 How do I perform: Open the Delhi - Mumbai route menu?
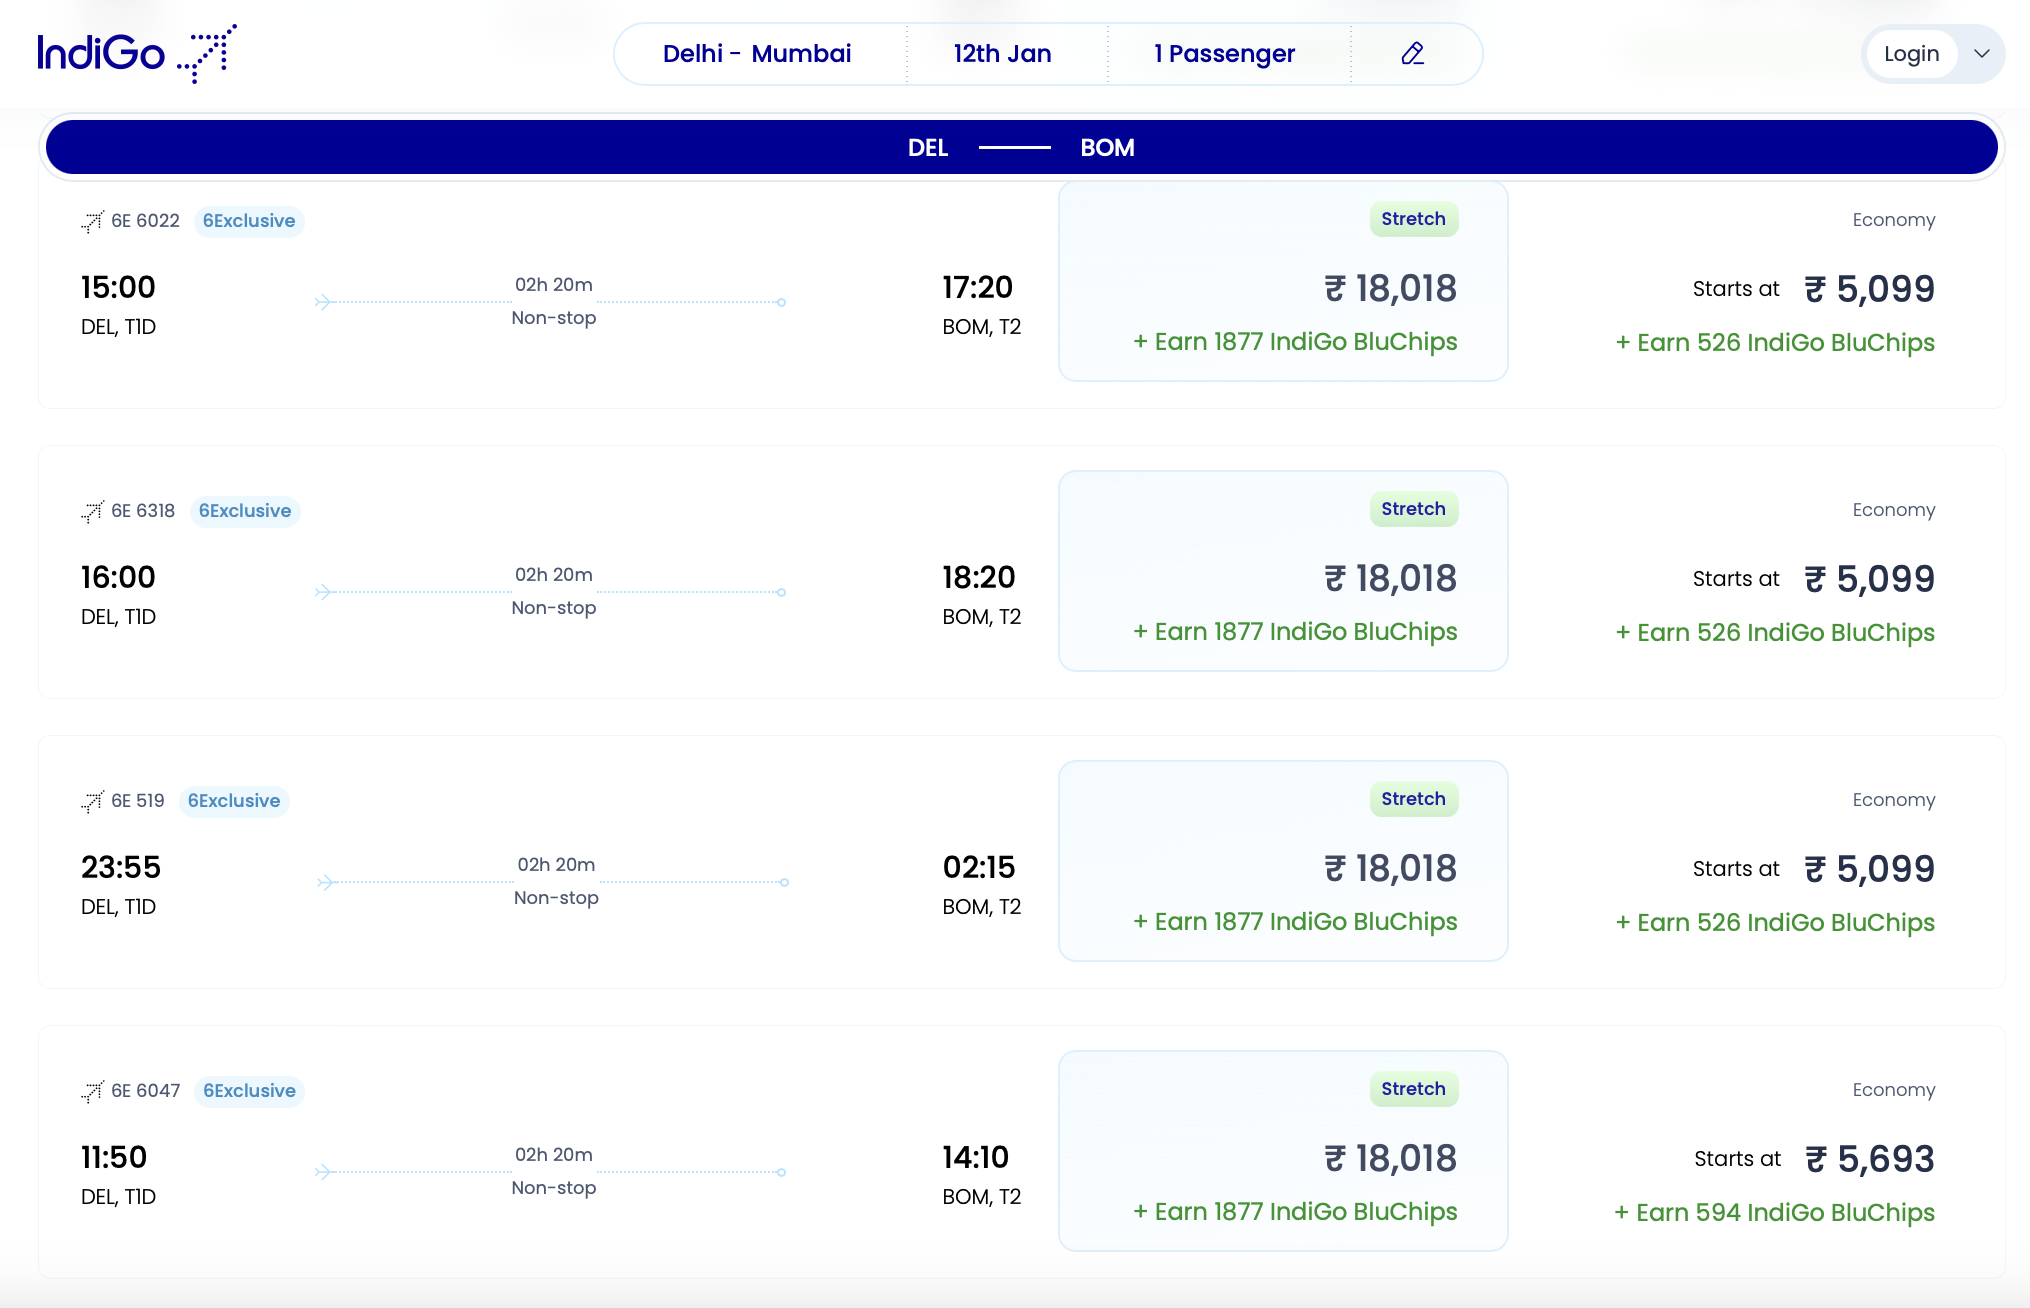tap(757, 53)
